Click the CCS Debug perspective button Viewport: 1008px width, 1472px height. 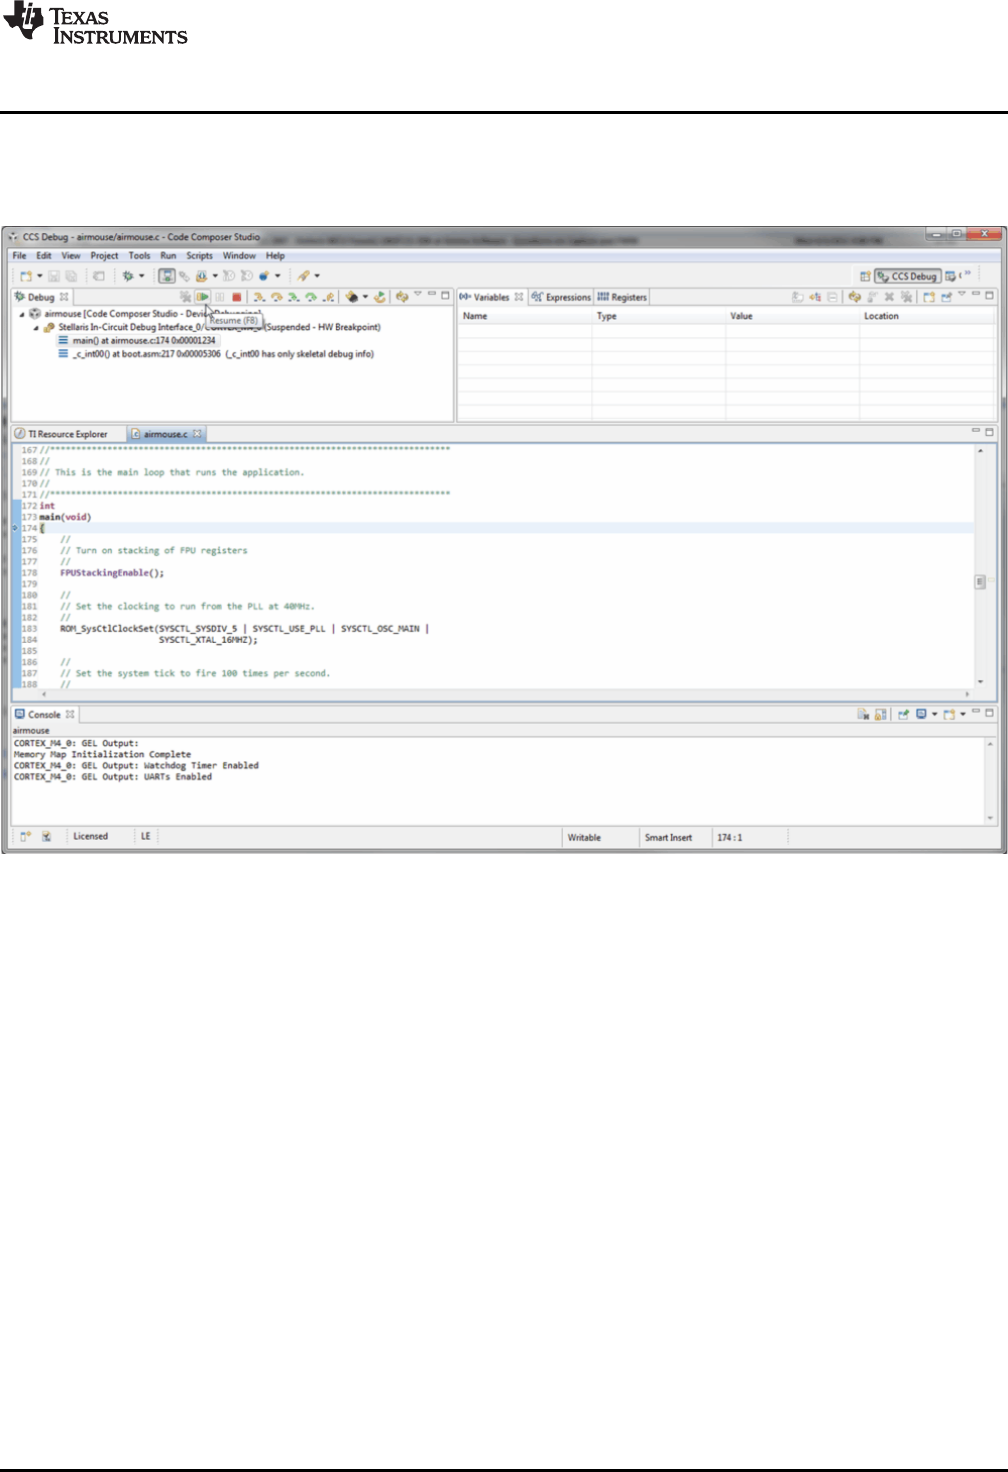pyautogui.click(x=907, y=276)
